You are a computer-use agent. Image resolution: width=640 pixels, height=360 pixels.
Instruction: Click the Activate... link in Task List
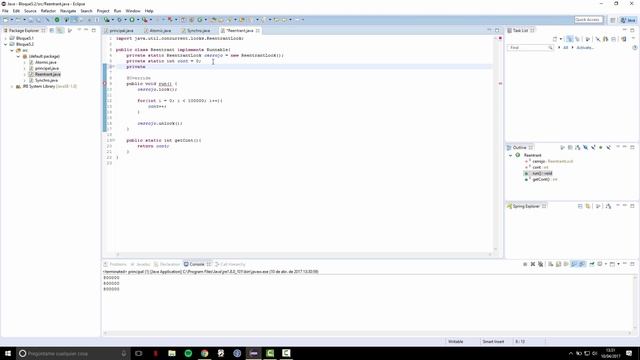(585, 48)
